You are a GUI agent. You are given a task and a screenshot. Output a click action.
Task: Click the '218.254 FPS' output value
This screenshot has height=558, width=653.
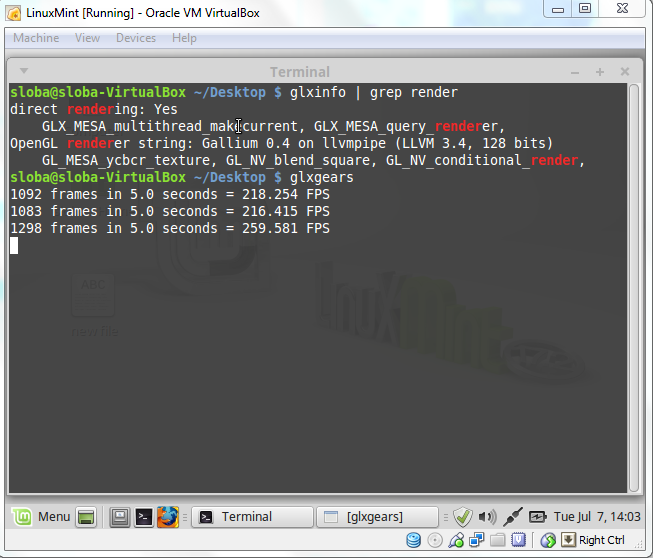pyautogui.click(x=286, y=194)
